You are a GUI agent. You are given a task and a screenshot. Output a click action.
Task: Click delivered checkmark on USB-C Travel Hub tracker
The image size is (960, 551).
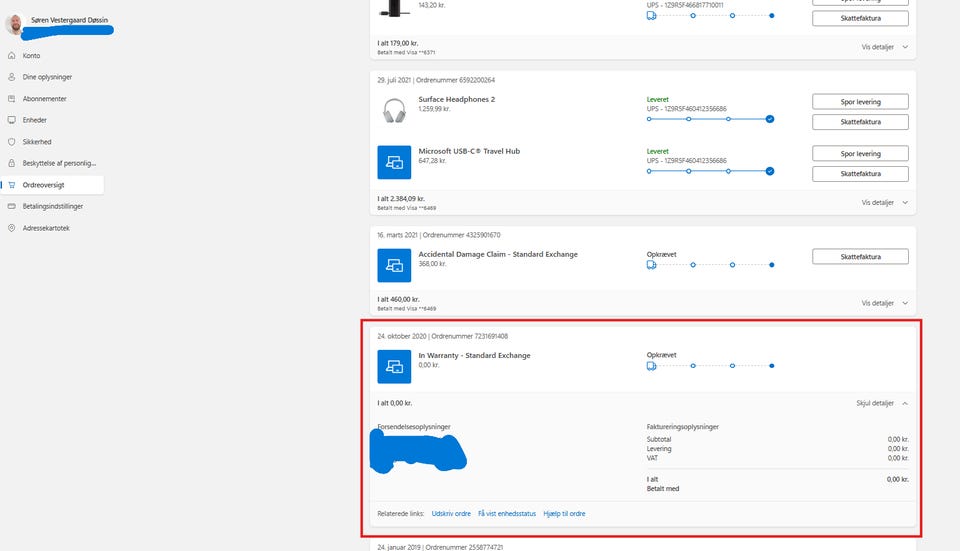[770, 171]
